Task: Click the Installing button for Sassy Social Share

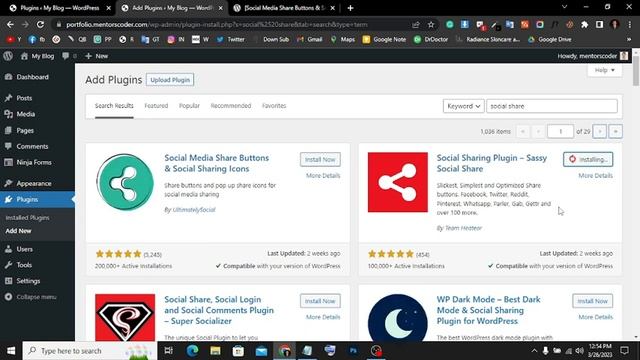Action: pyautogui.click(x=588, y=160)
